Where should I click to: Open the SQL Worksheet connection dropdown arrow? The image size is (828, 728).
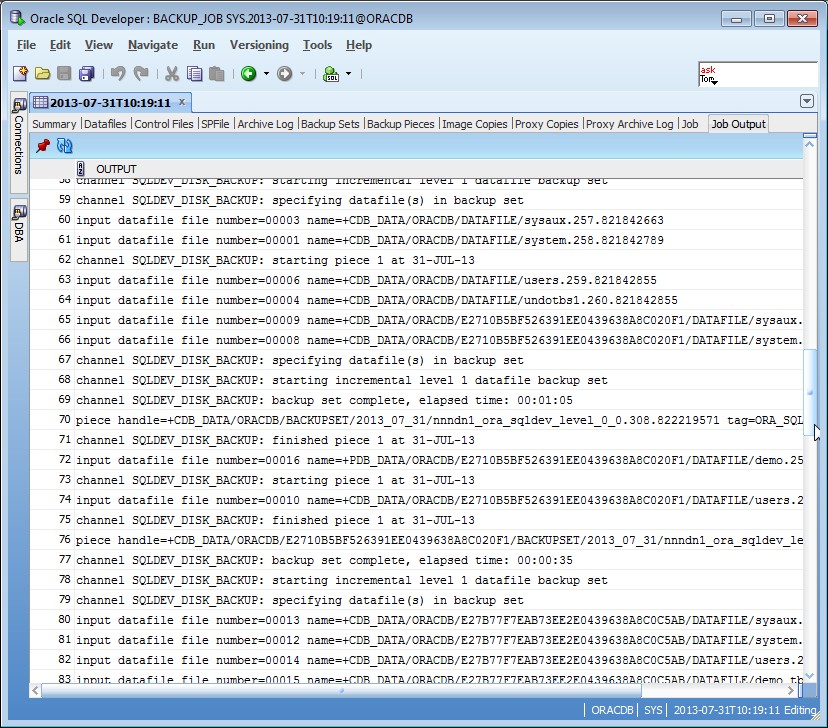tap(349, 73)
